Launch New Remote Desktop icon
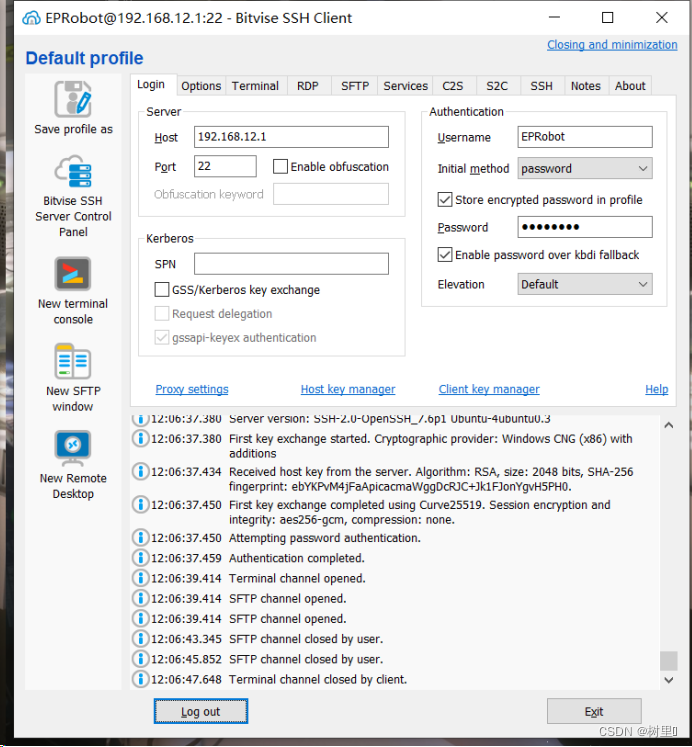The height and width of the screenshot is (747, 692). coord(72,448)
